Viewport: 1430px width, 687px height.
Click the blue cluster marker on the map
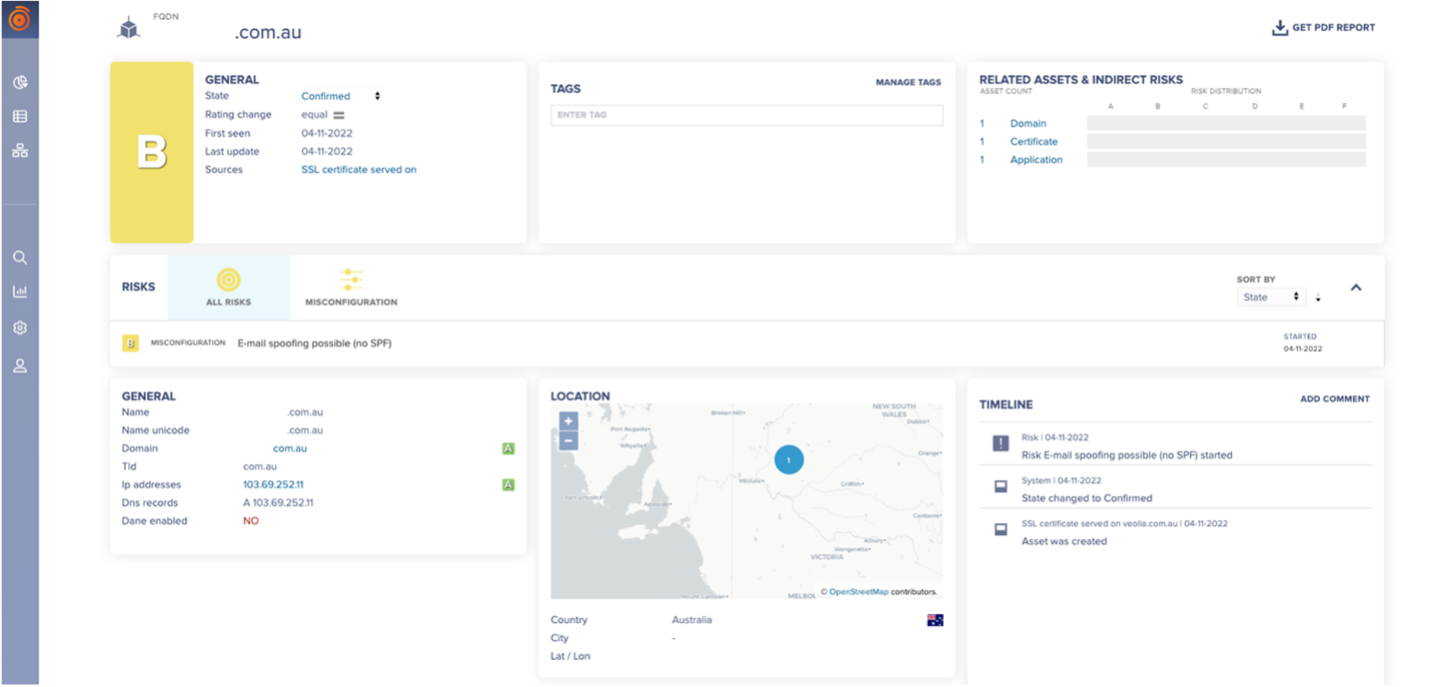(789, 460)
